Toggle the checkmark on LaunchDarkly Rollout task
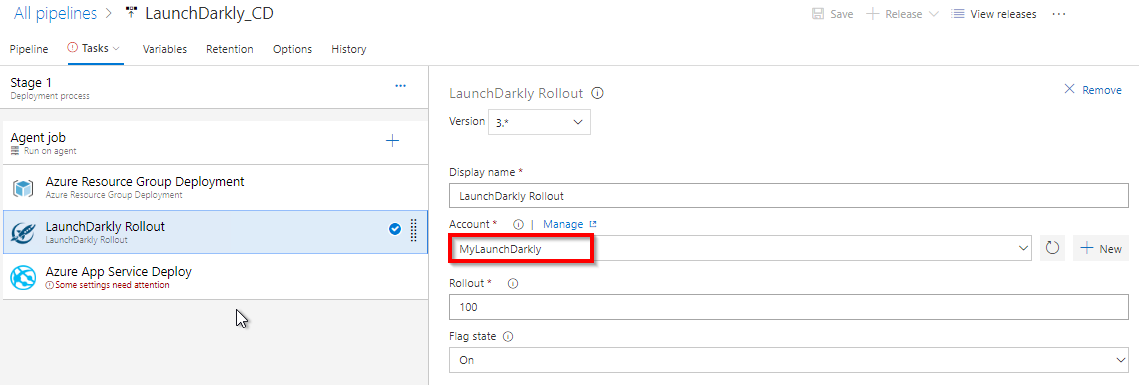 click(394, 230)
